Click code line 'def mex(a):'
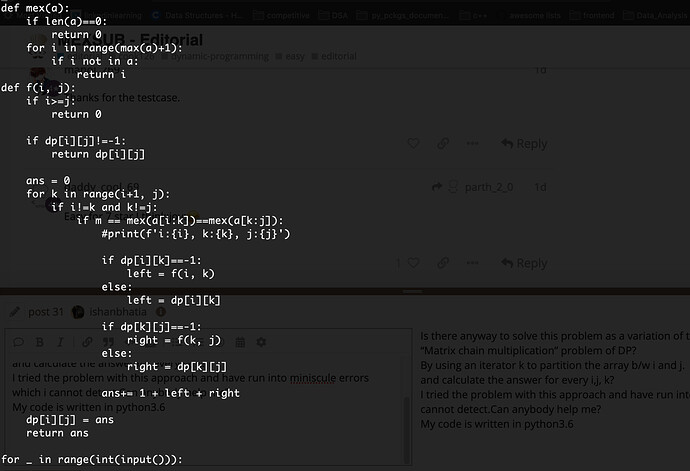Viewport: 690px width, 471px height. click(35, 8)
